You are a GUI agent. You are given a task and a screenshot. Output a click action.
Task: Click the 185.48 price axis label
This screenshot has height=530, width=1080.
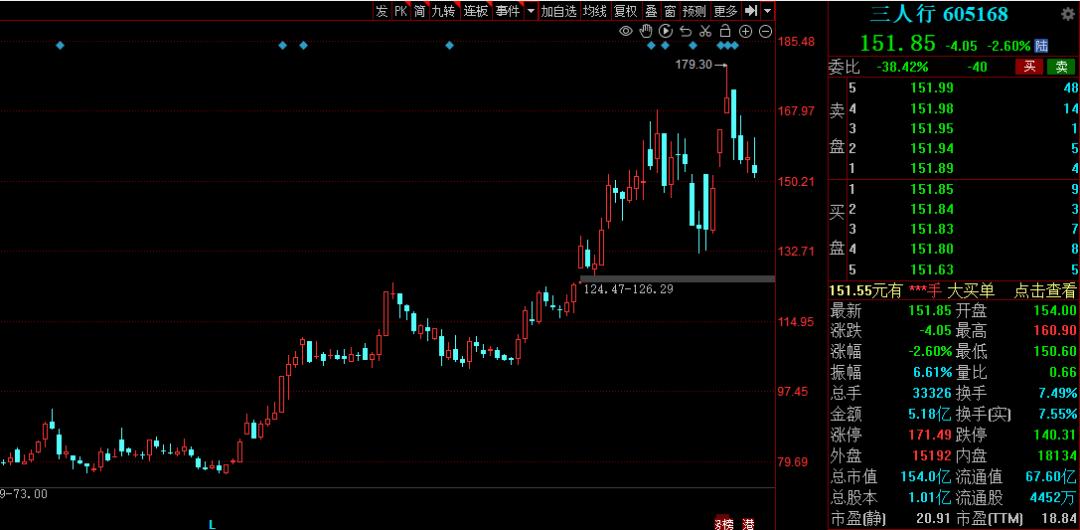click(796, 41)
